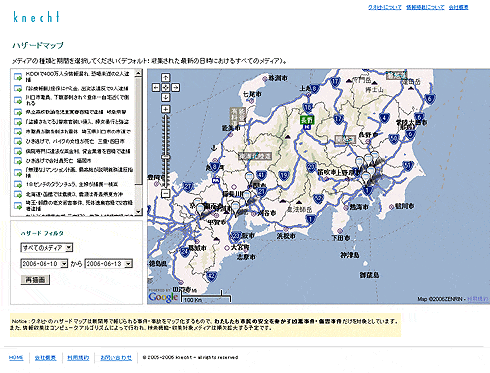The image size is (490, 373).
Task: Click the route 19 shield on the map
Action: pyautogui.click(x=284, y=176)
